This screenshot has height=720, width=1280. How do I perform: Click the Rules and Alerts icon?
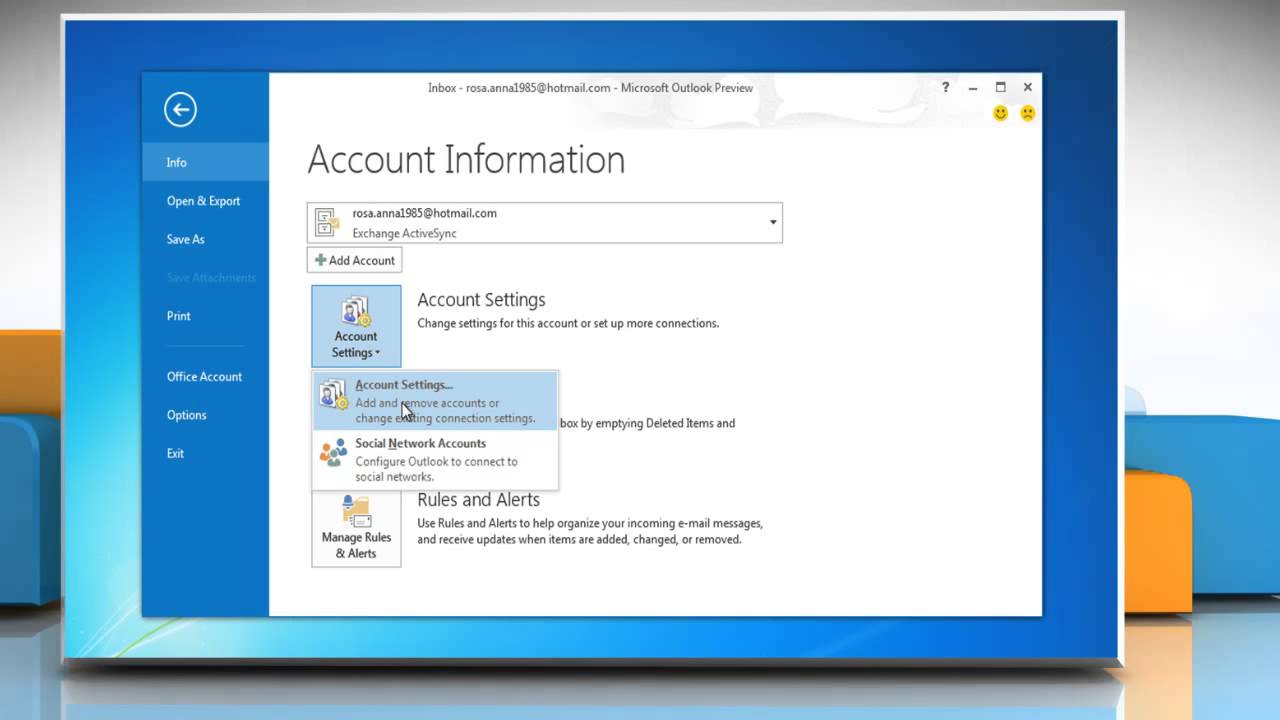pos(356,510)
